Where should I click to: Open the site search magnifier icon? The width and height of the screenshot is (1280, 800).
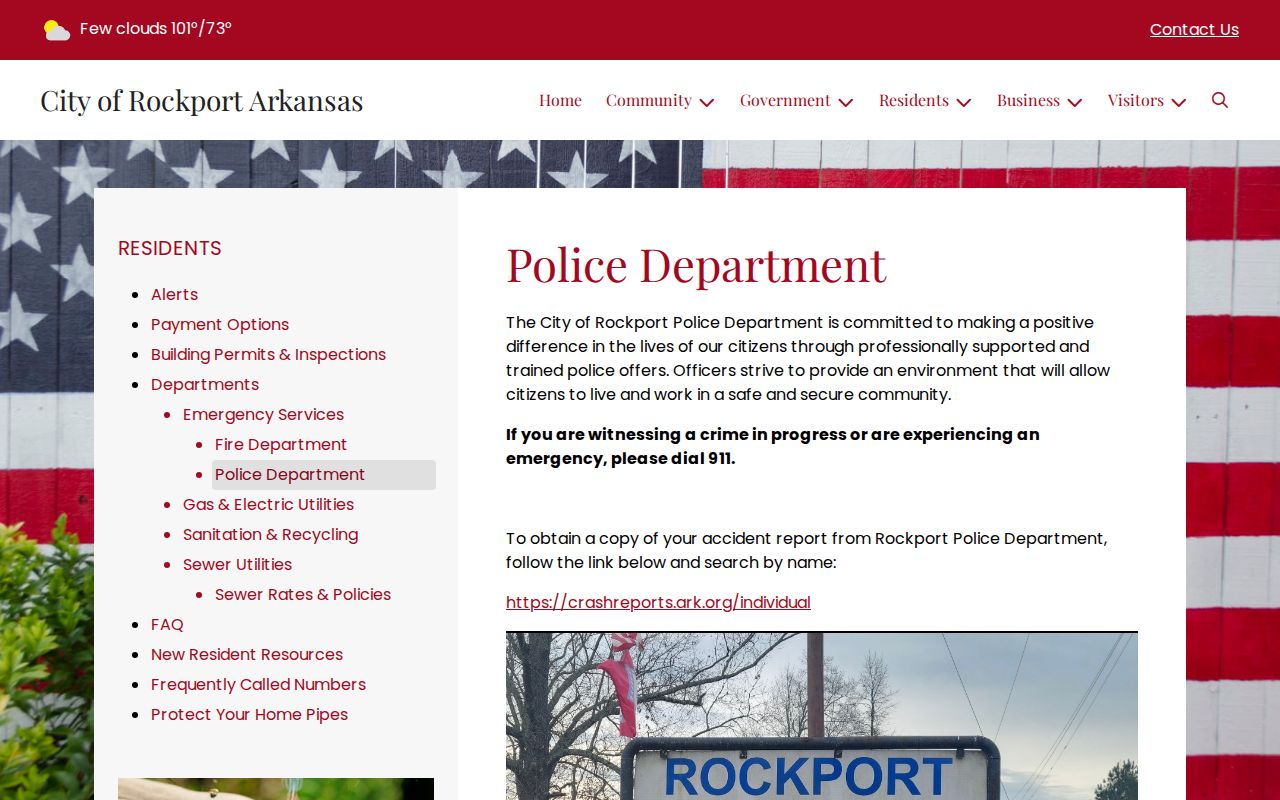1219,100
